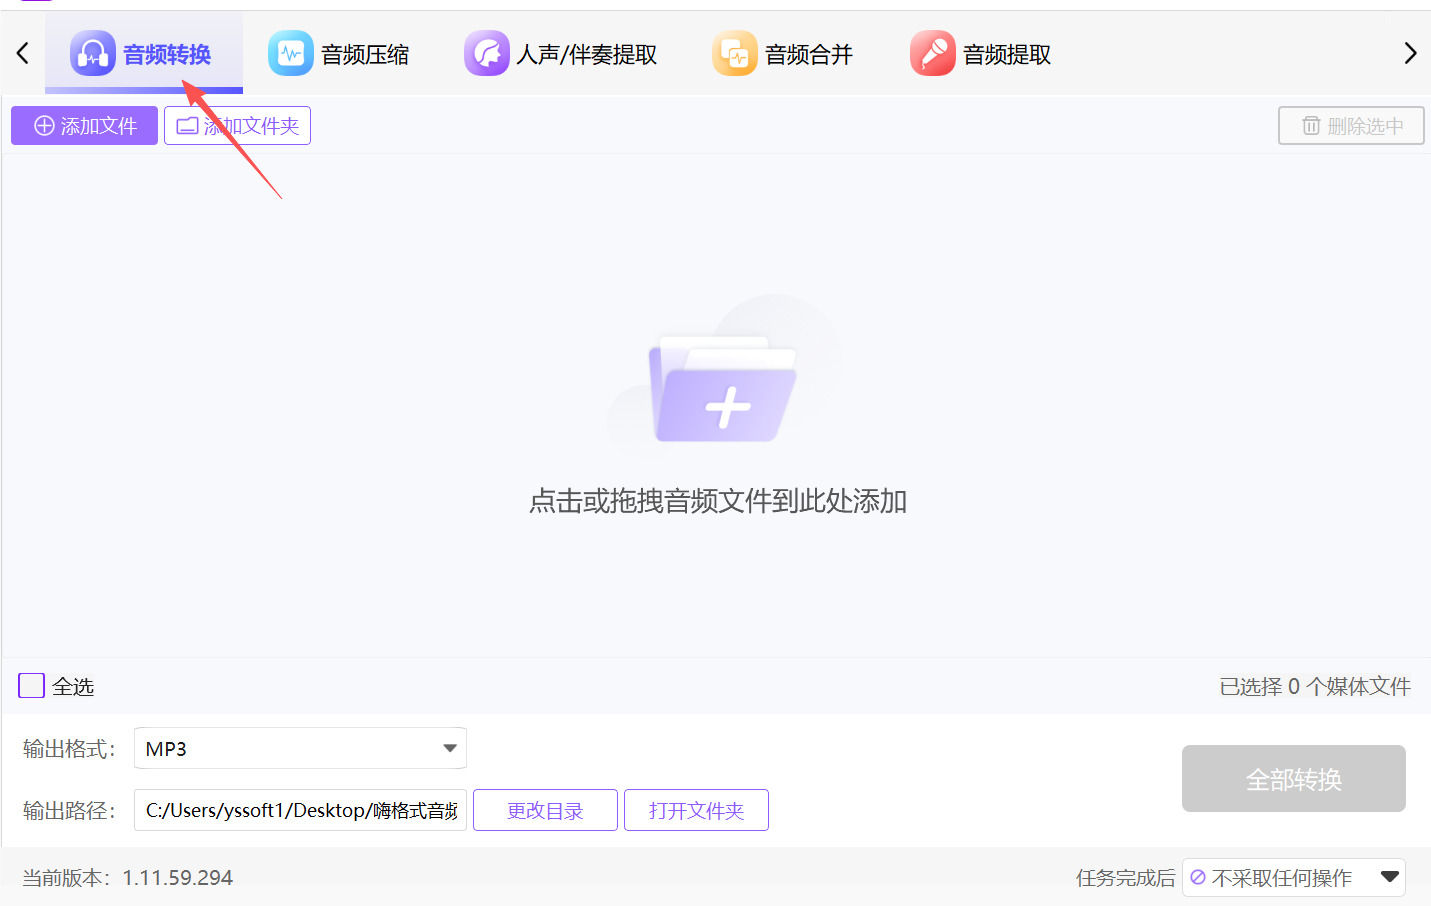The width and height of the screenshot is (1431, 906).
Task: Click the plus icon on 添加文件
Action: (44, 126)
